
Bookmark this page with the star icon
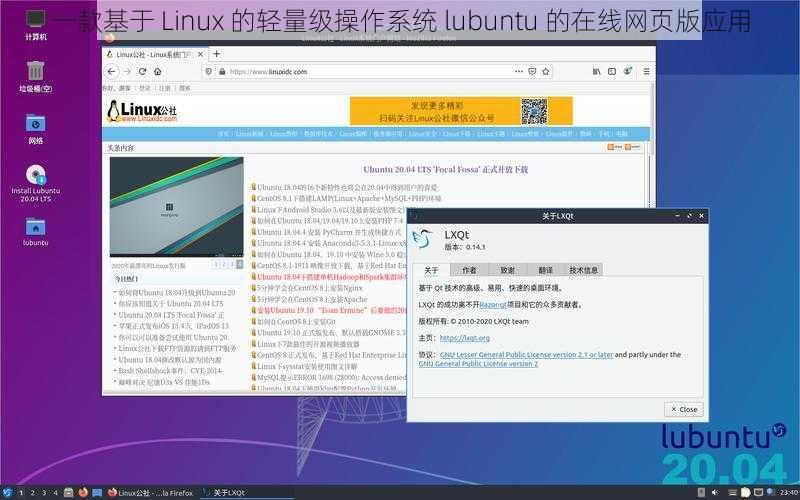coord(546,71)
